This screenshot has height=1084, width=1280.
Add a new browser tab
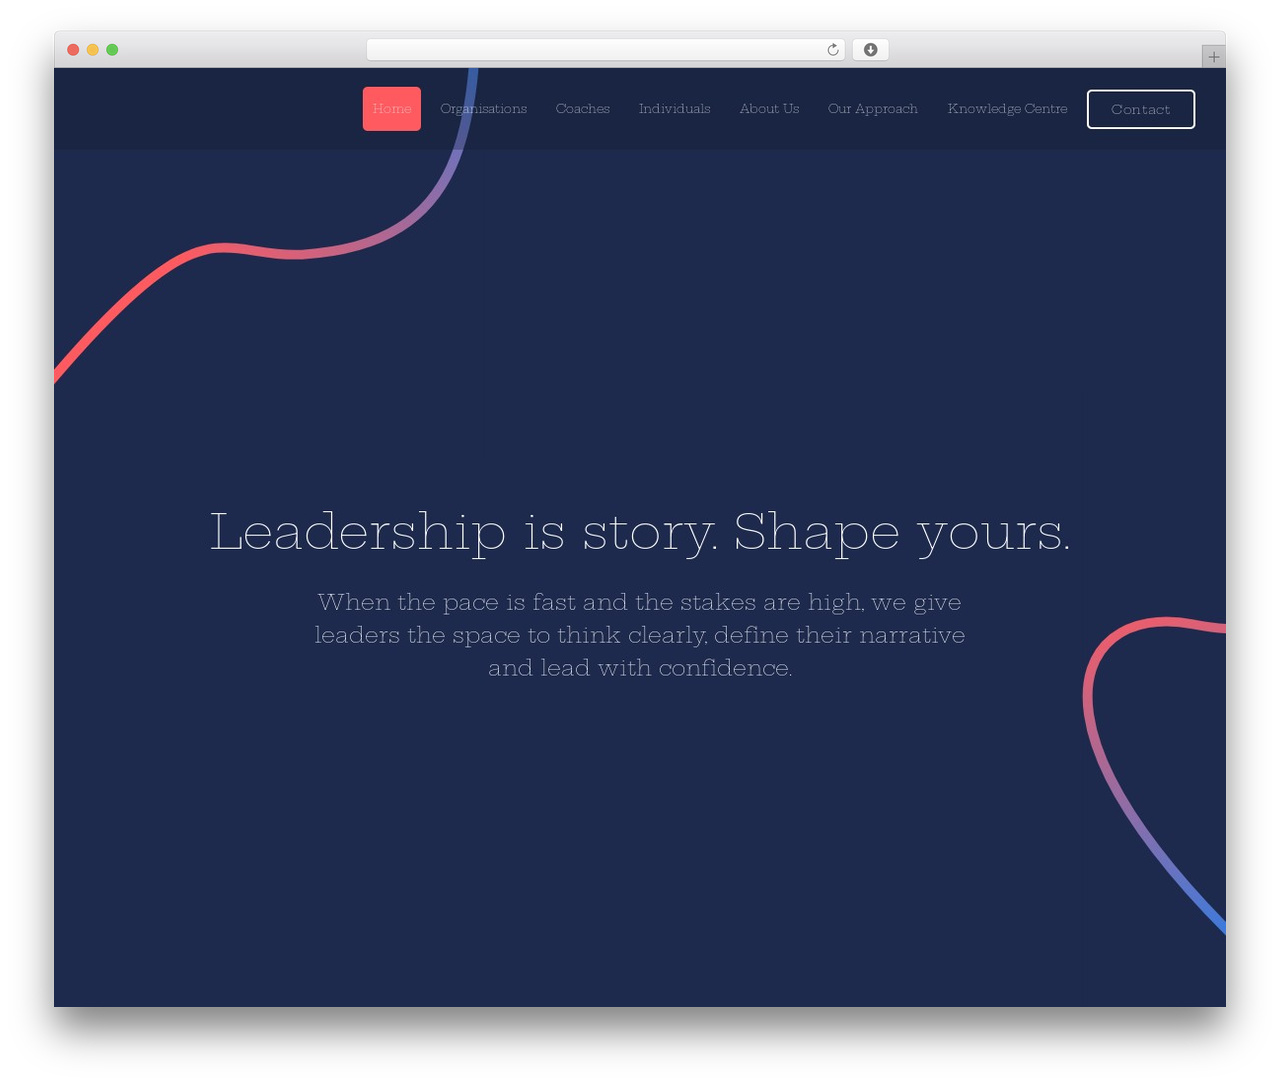1213,57
